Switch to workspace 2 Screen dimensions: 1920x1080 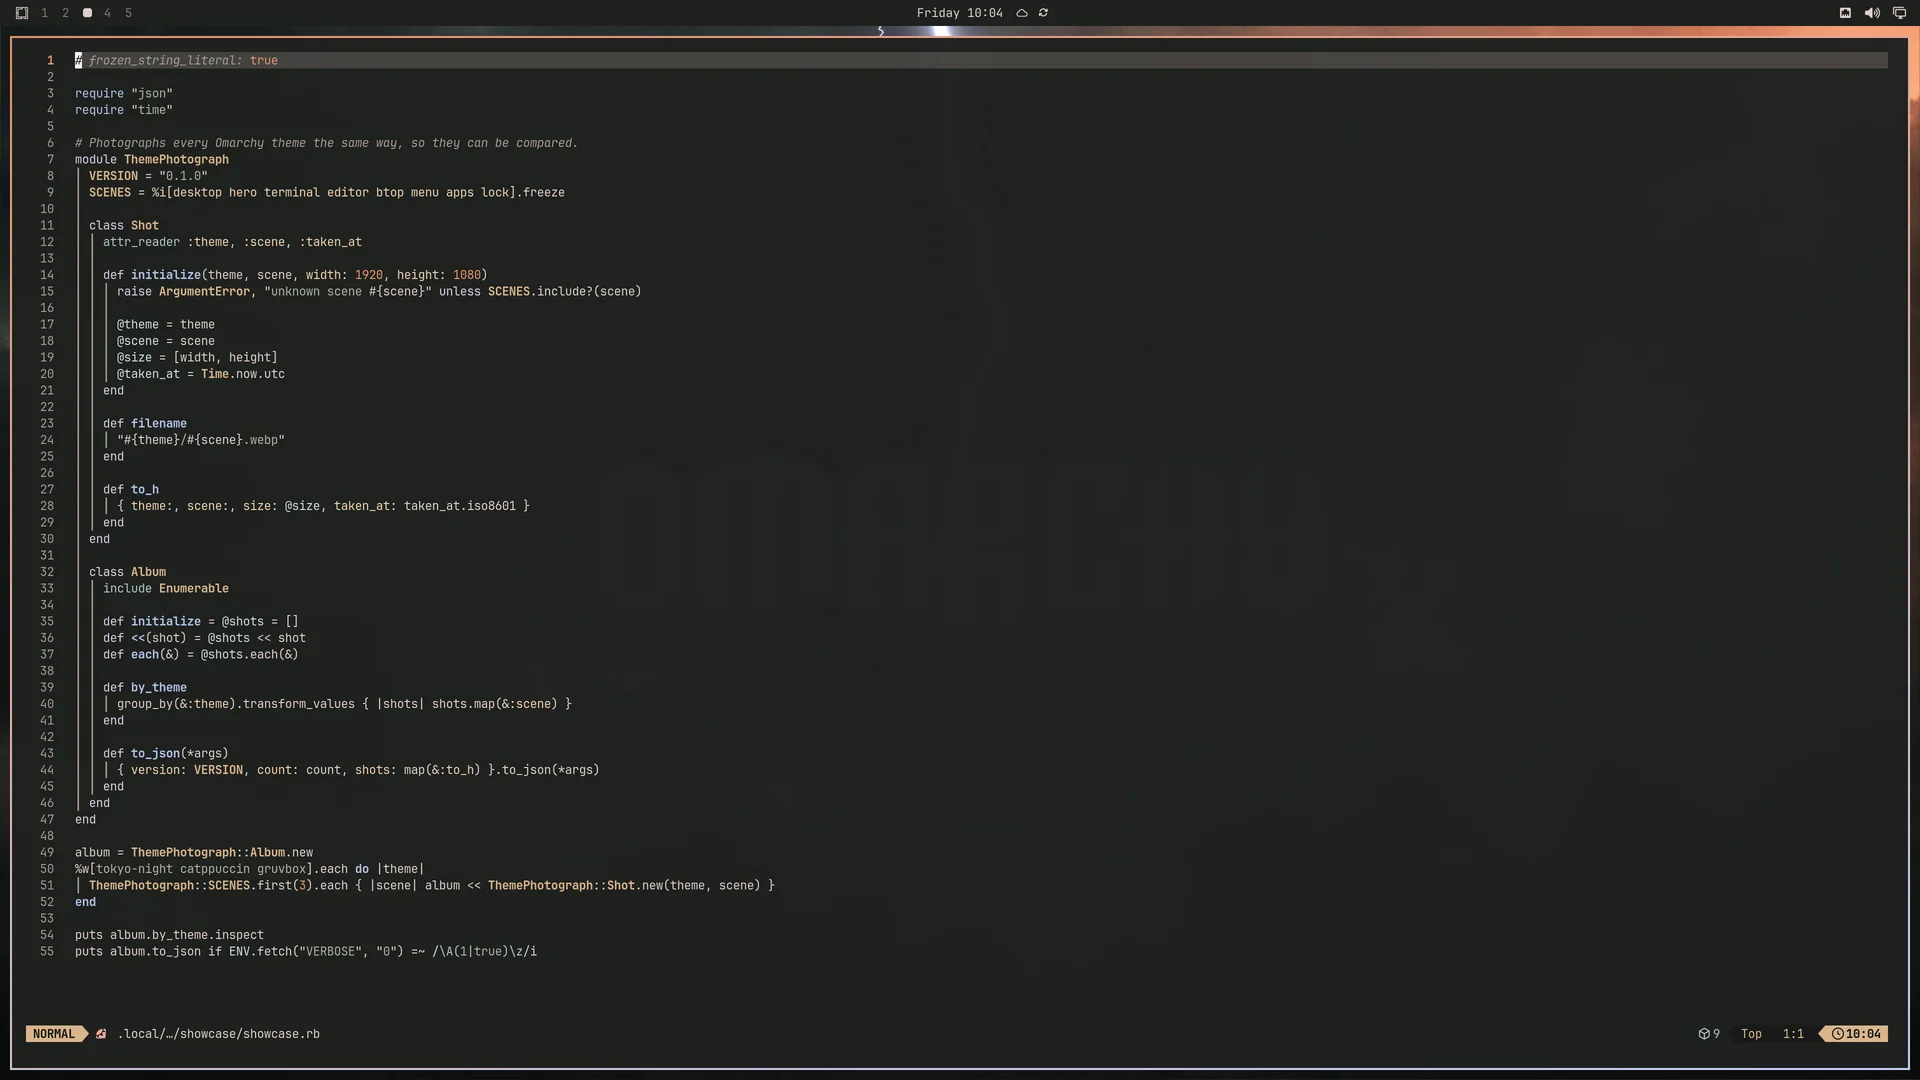pos(65,13)
